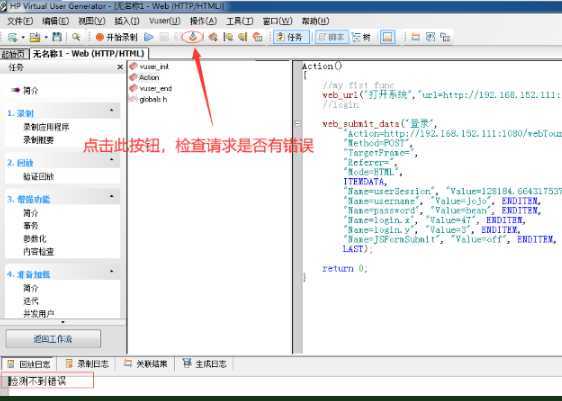562x401 pixels.
Task: Open the 文件(F) menu
Action: coord(20,21)
